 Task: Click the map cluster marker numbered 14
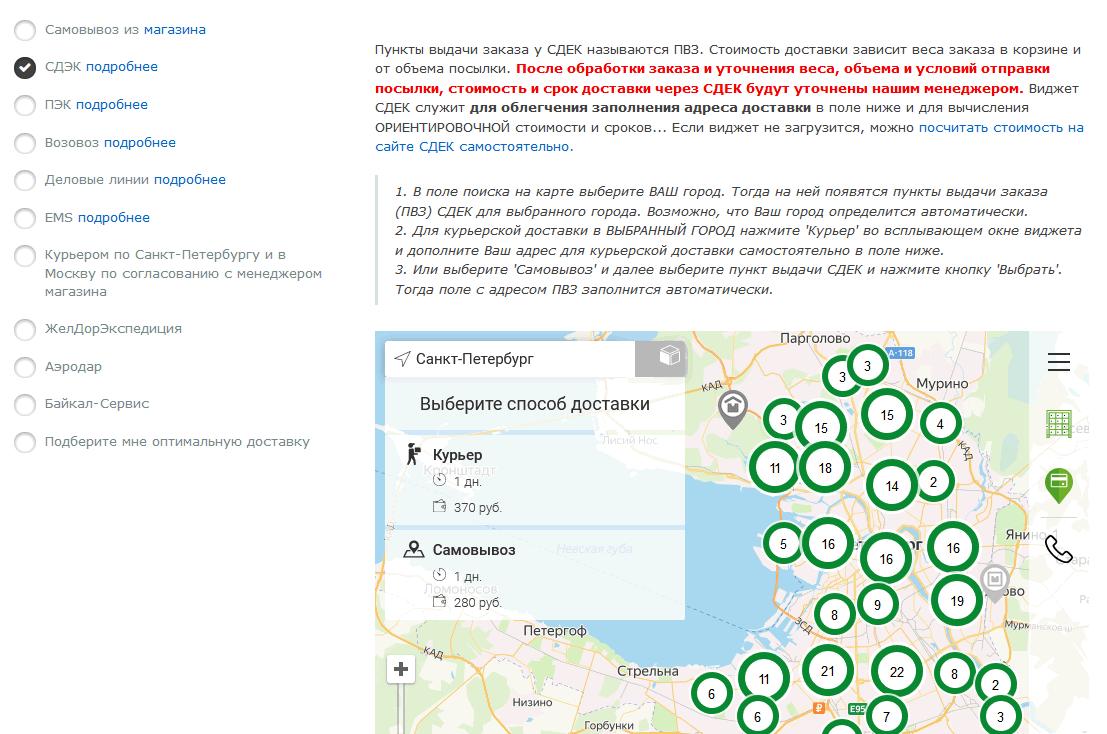click(x=892, y=486)
